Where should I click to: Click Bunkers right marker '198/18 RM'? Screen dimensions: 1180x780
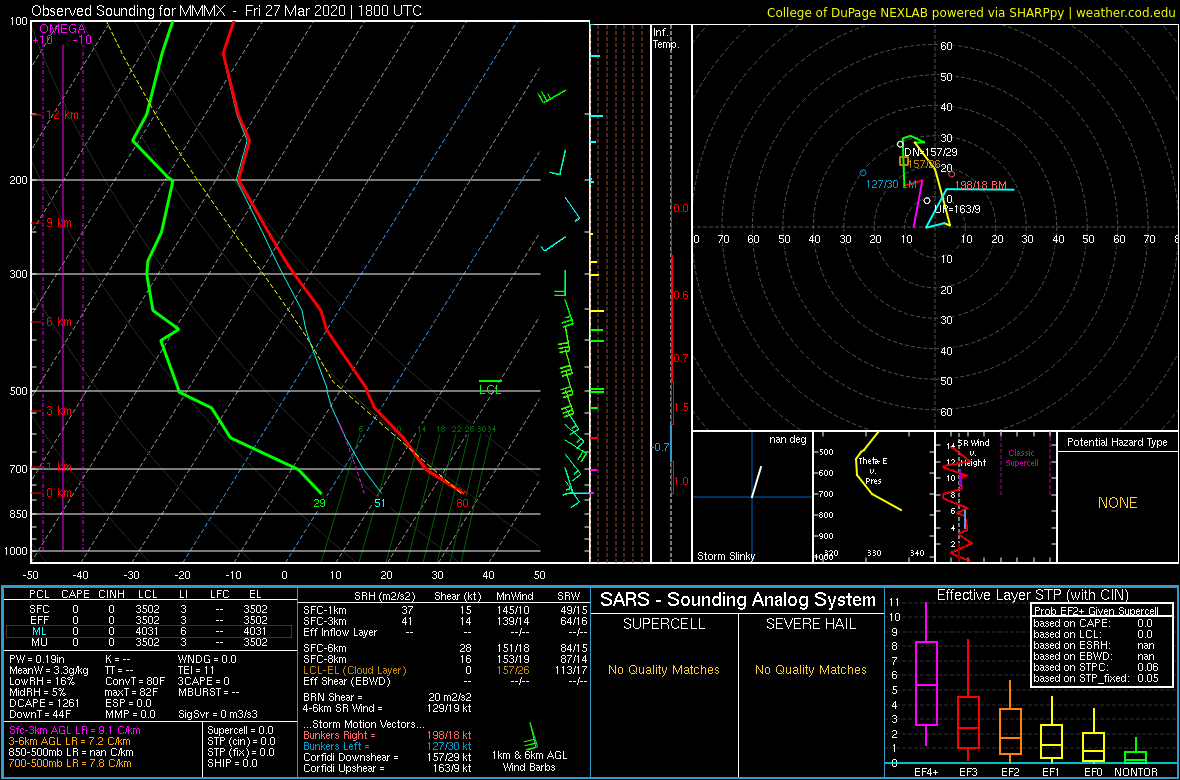coord(981,184)
